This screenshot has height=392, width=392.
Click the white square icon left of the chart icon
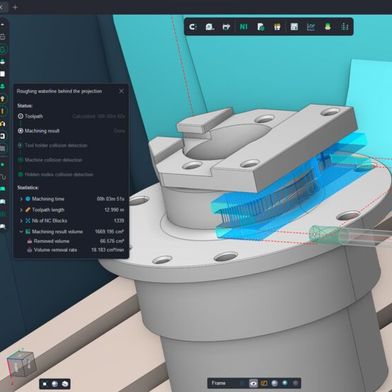coord(294,27)
